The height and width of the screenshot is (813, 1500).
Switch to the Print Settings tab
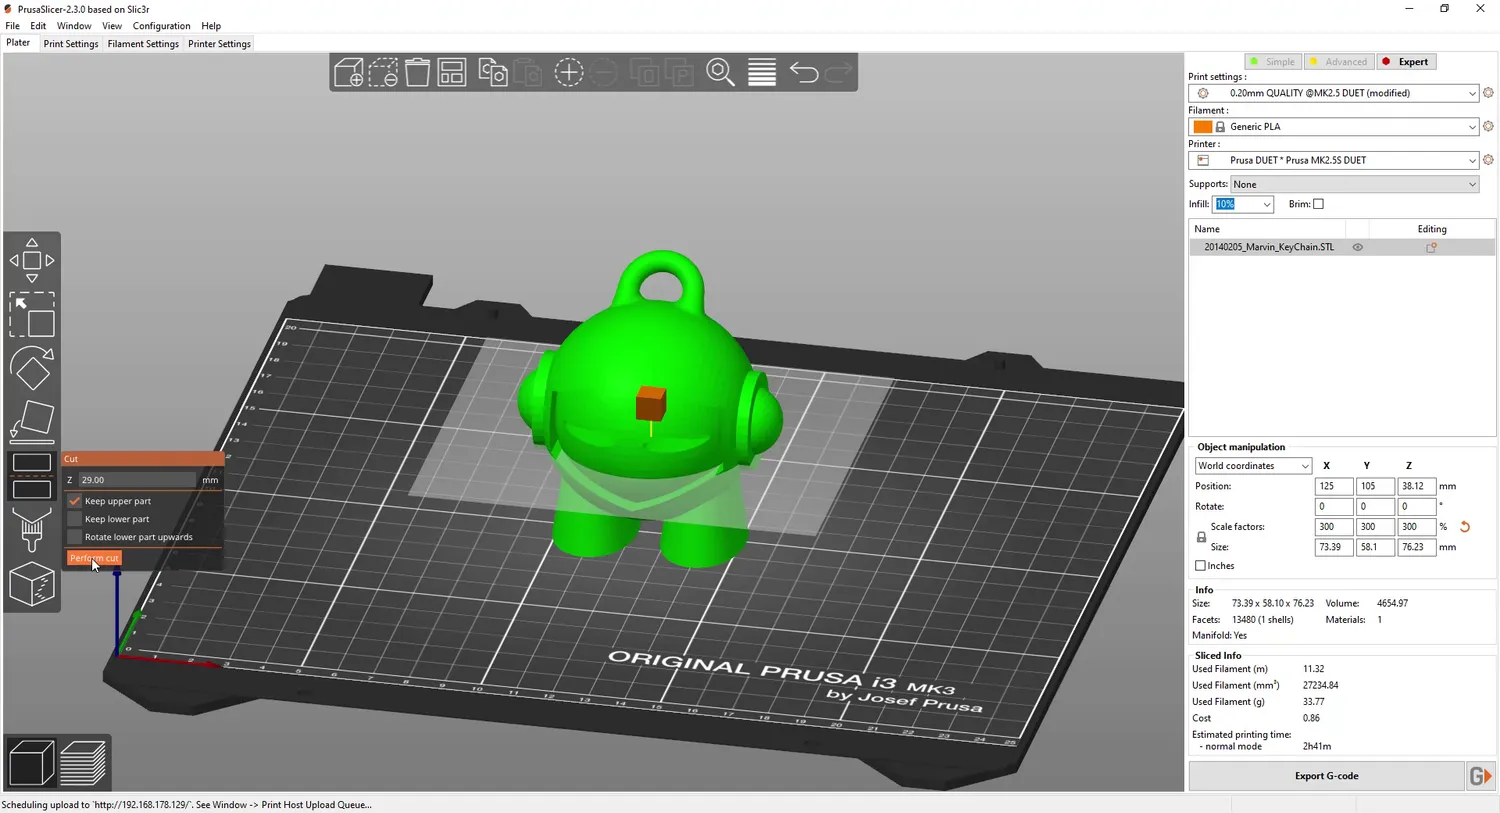pos(71,44)
